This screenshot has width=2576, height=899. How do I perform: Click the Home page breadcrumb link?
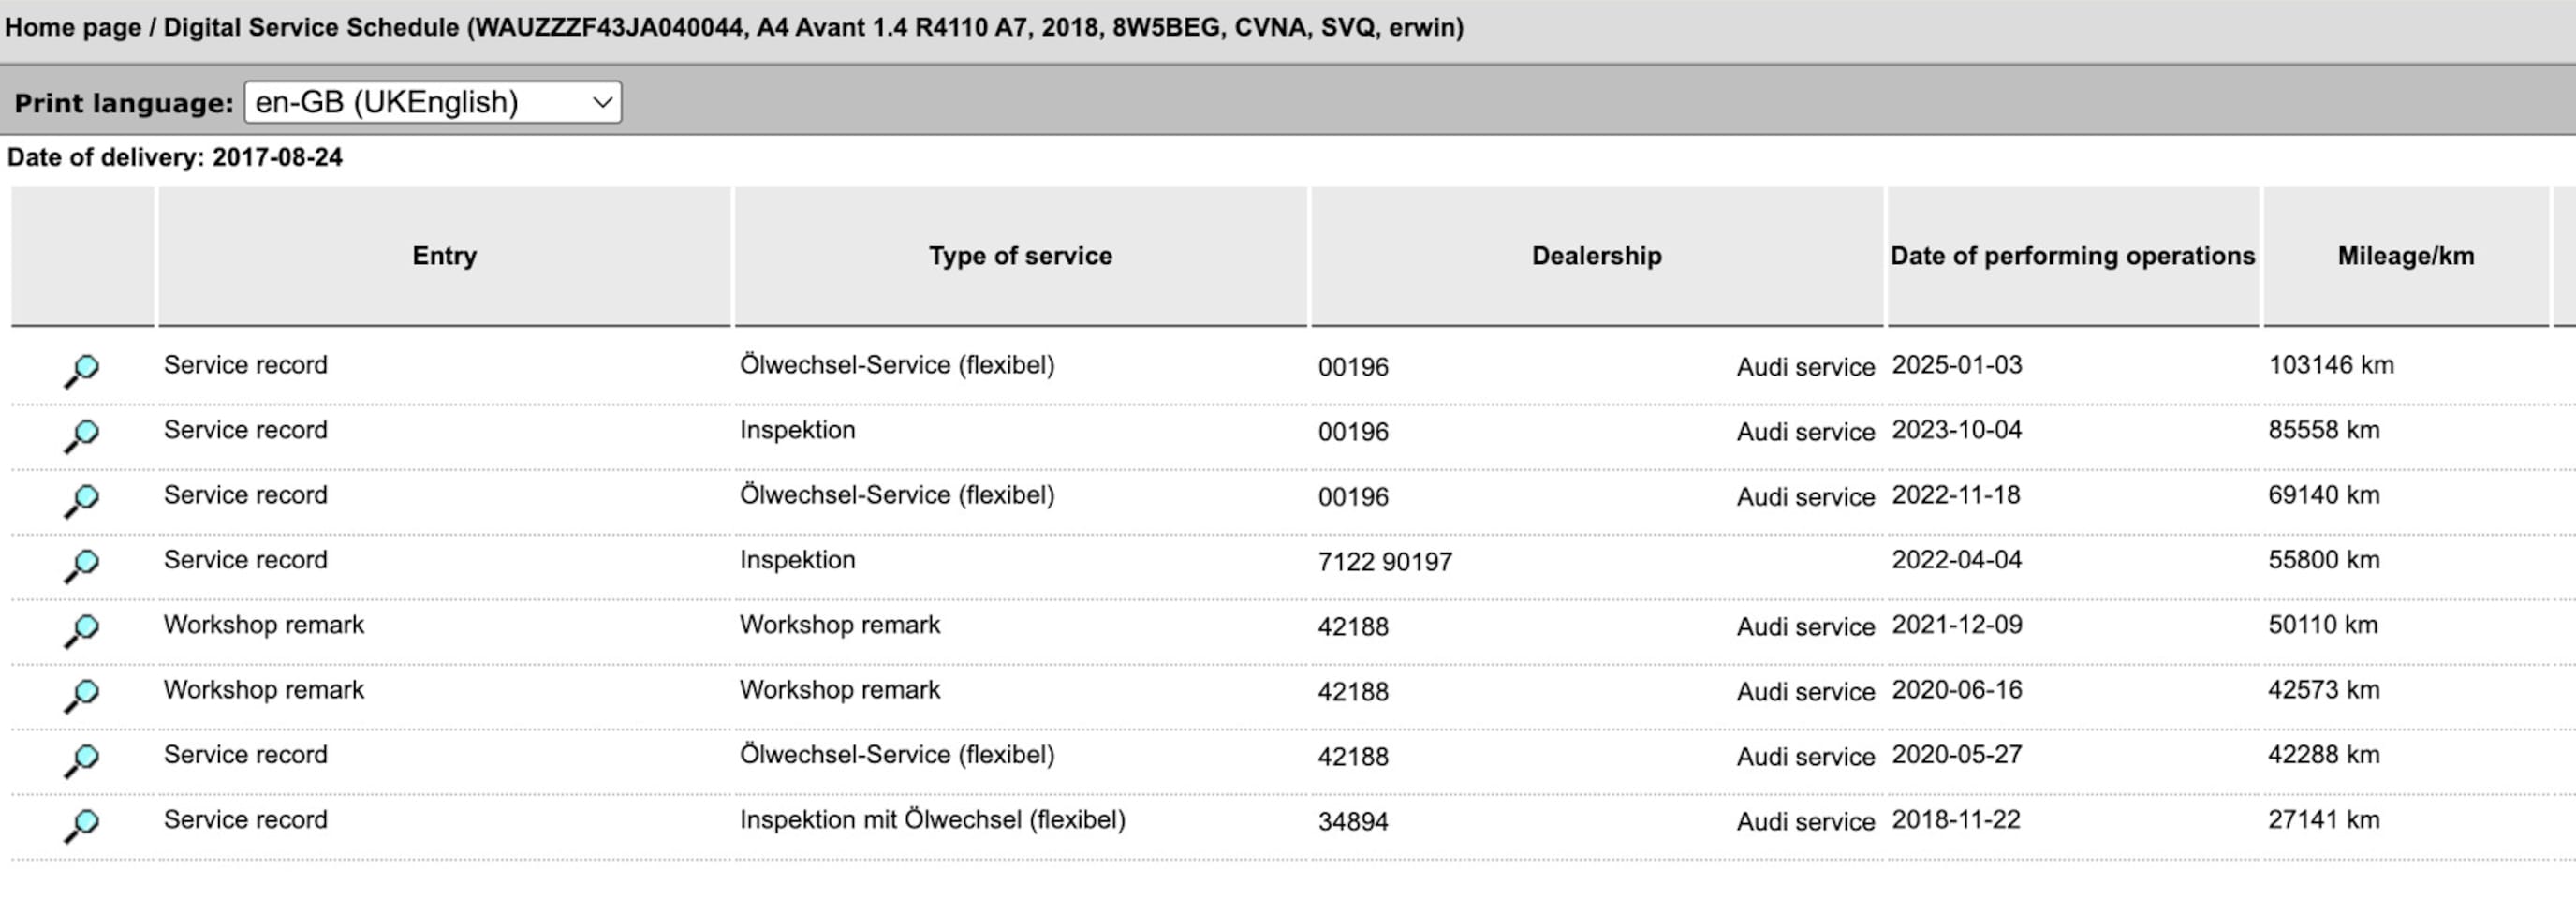[x=72, y=27]
